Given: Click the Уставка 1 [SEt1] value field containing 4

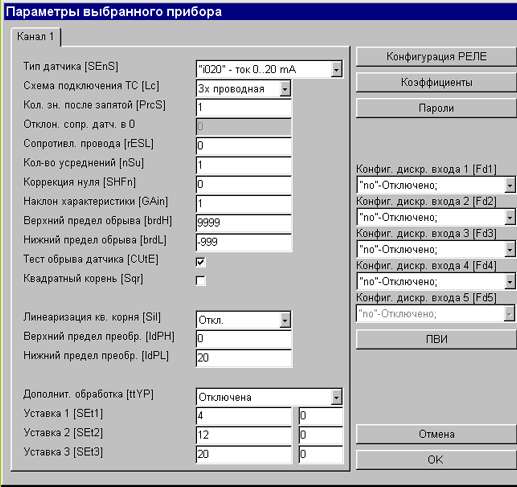Looking at the screenshot, I should pos(244,416).
